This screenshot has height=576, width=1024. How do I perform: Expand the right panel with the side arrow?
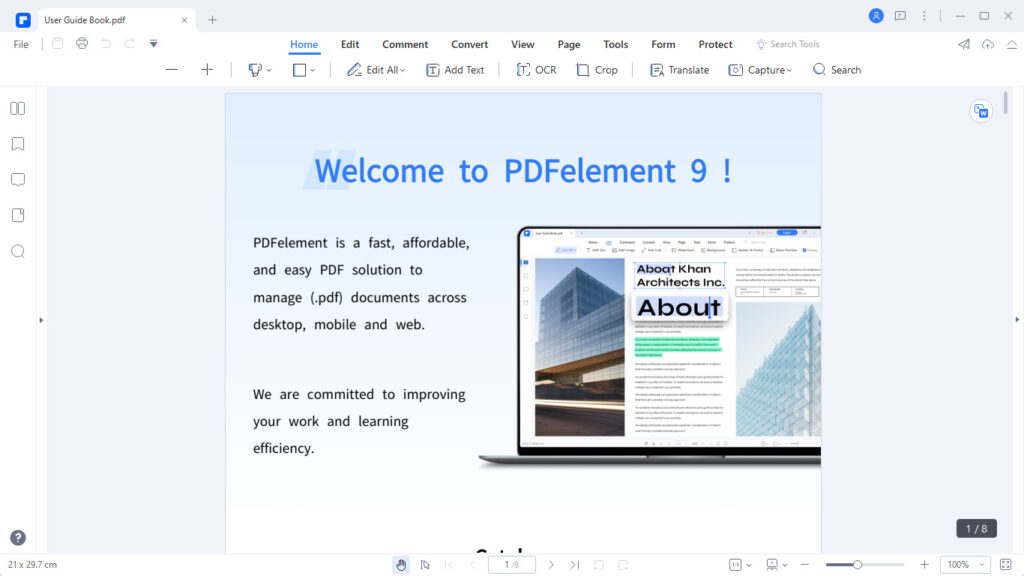click(x=1017, y=320)
